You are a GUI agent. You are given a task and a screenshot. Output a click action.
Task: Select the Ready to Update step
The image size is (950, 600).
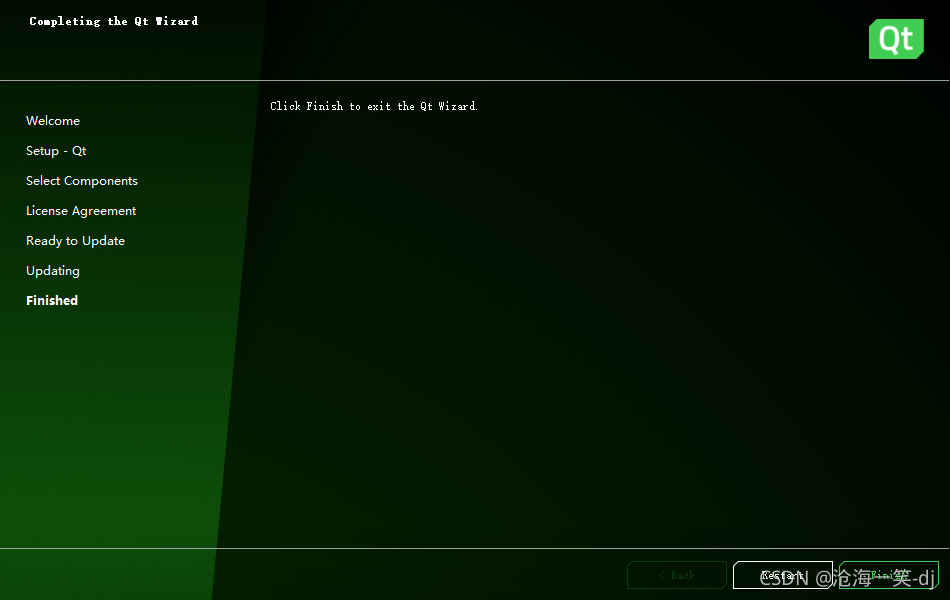click(x=75, y=241)
